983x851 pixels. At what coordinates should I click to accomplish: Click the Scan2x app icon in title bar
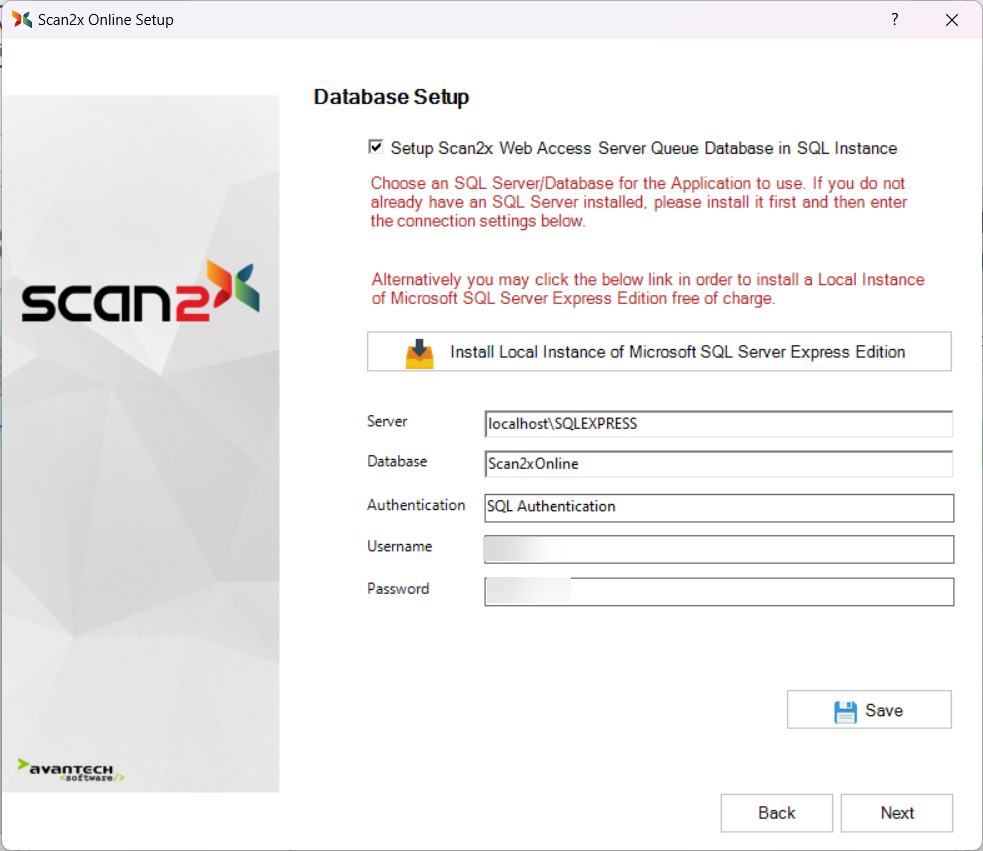(22, 20)
